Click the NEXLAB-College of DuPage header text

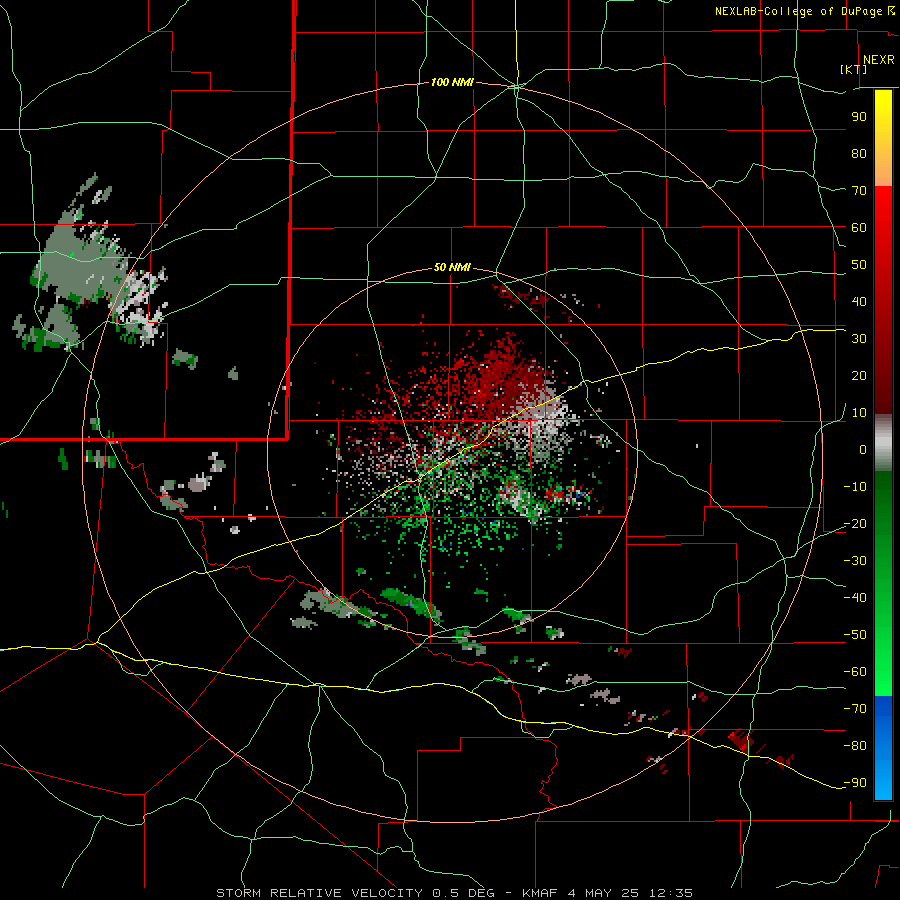pos(799,11)
